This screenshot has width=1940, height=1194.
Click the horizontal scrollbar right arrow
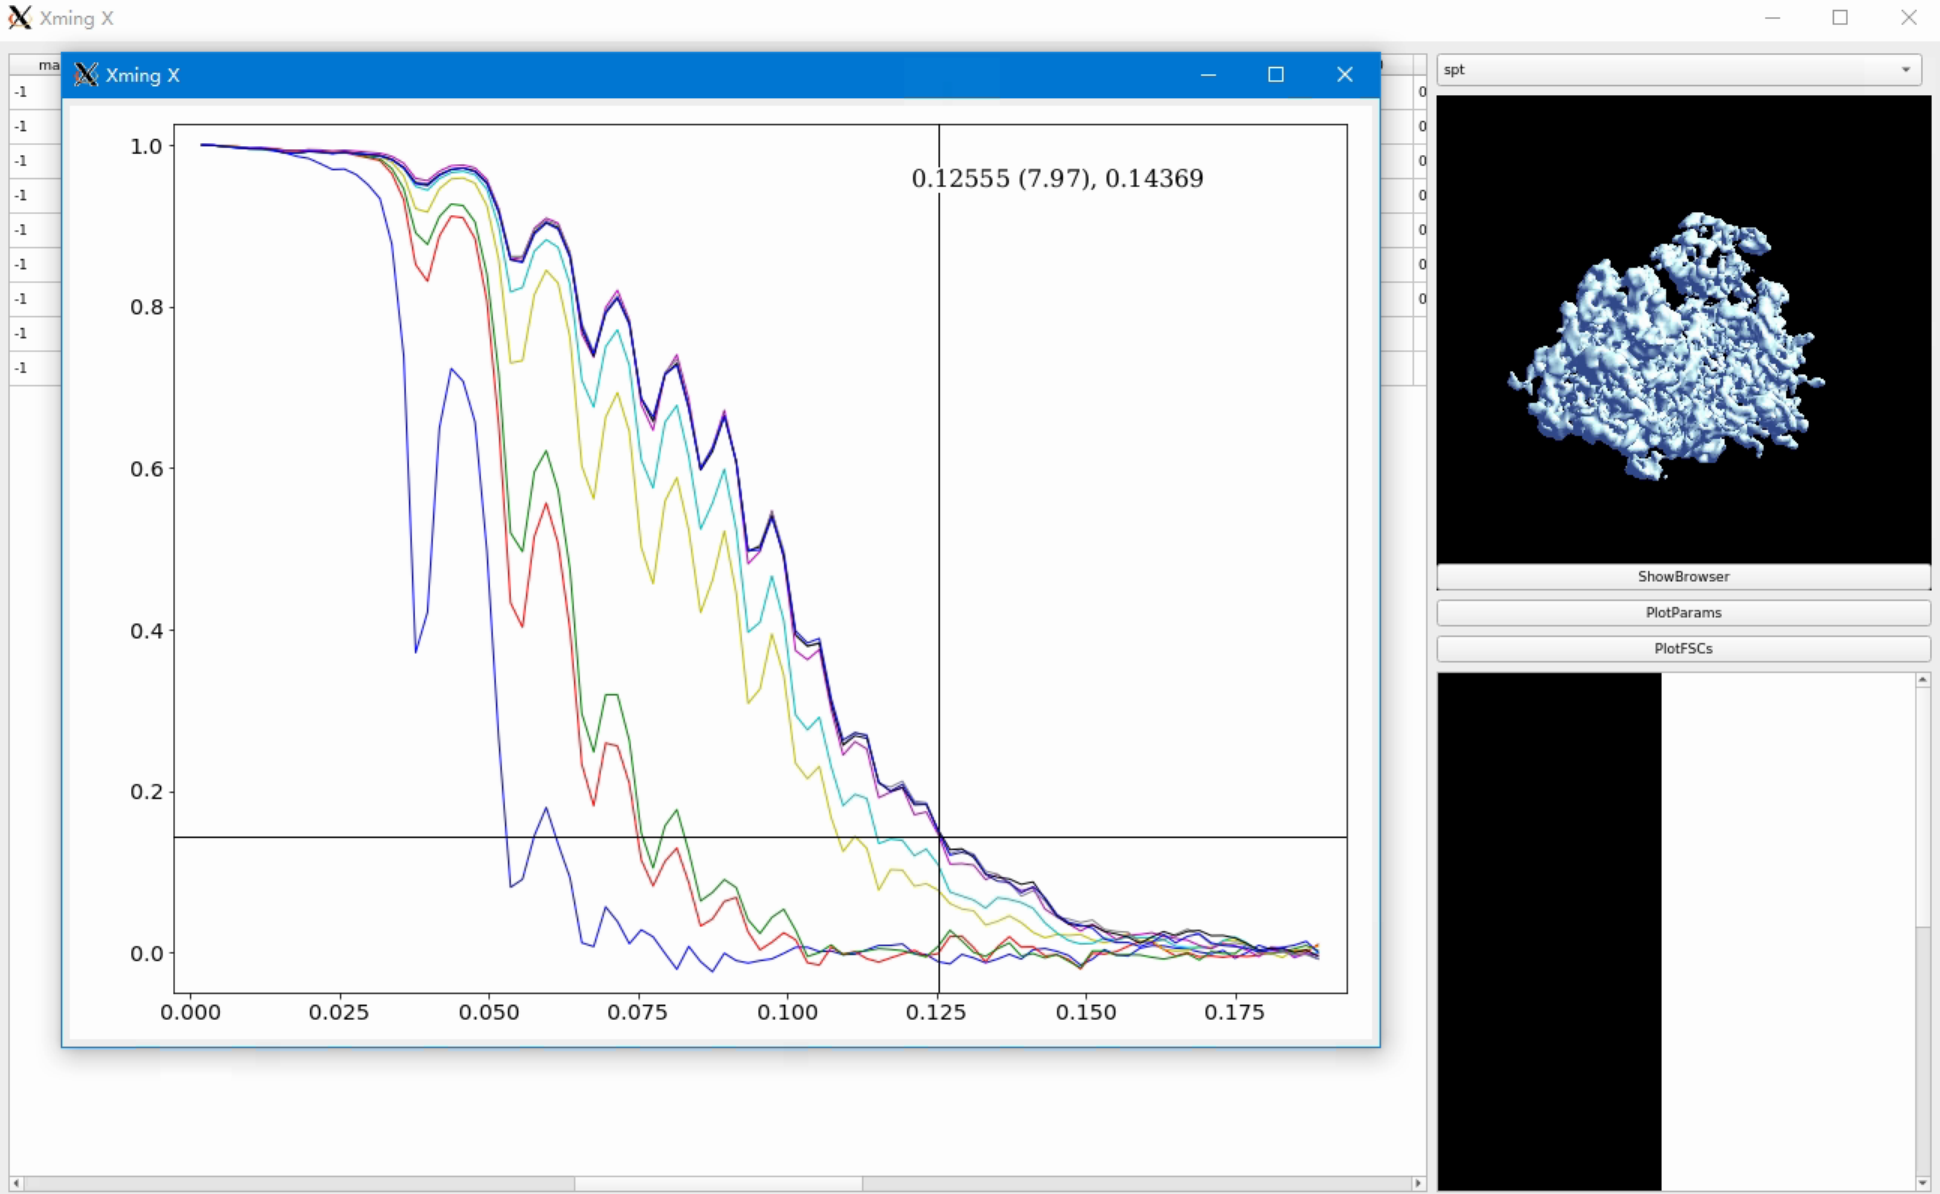pyautogui.click(x=1417, y=1183)
